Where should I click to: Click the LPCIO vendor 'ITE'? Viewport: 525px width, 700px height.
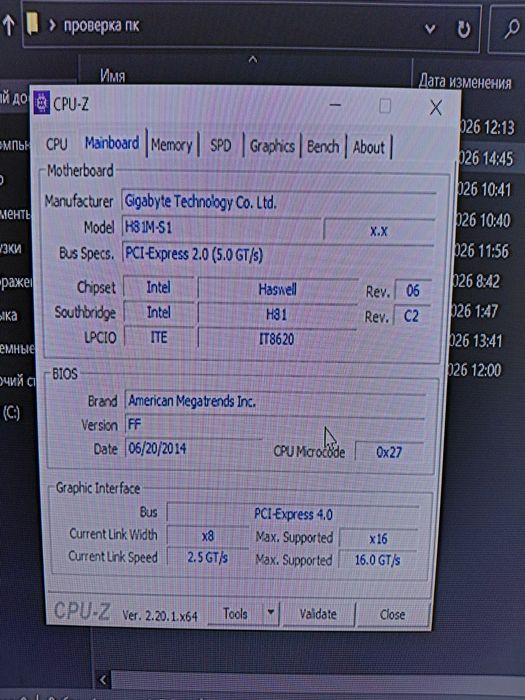click(x=159, y=337)
